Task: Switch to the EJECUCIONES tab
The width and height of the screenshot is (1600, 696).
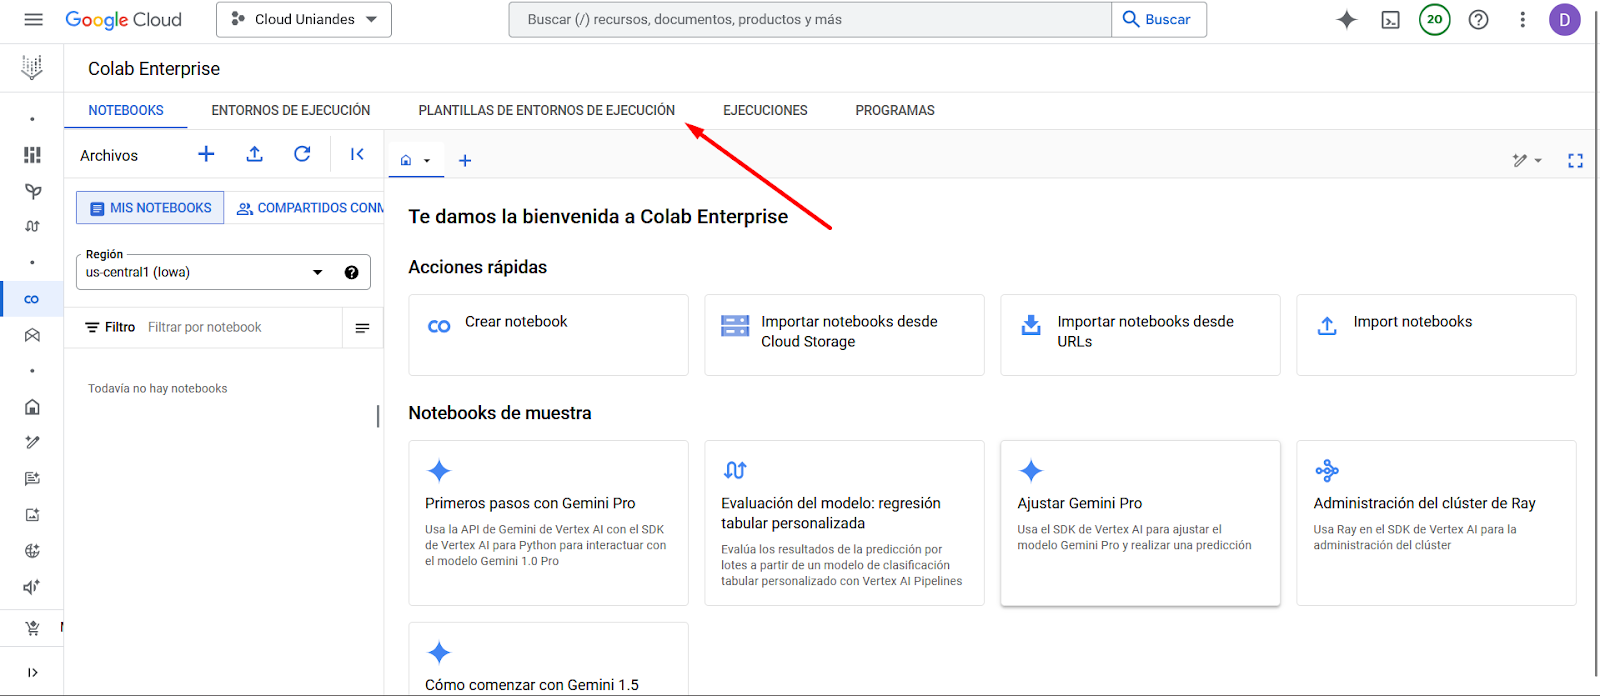Action: pyautogui.click(x=765, y=110)
